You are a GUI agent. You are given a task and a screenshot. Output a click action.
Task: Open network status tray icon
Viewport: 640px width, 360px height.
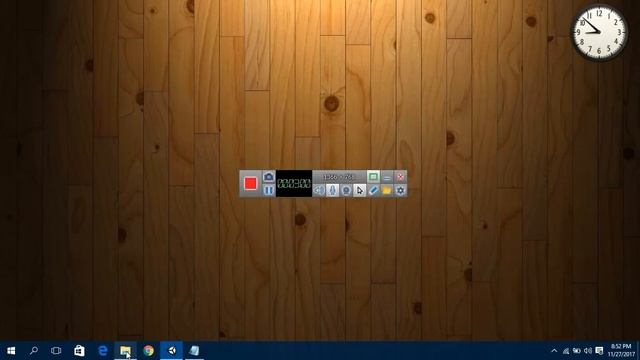566,351
